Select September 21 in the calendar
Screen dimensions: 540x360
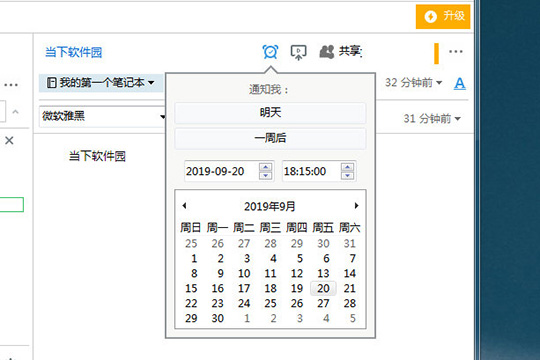[350, 288]
